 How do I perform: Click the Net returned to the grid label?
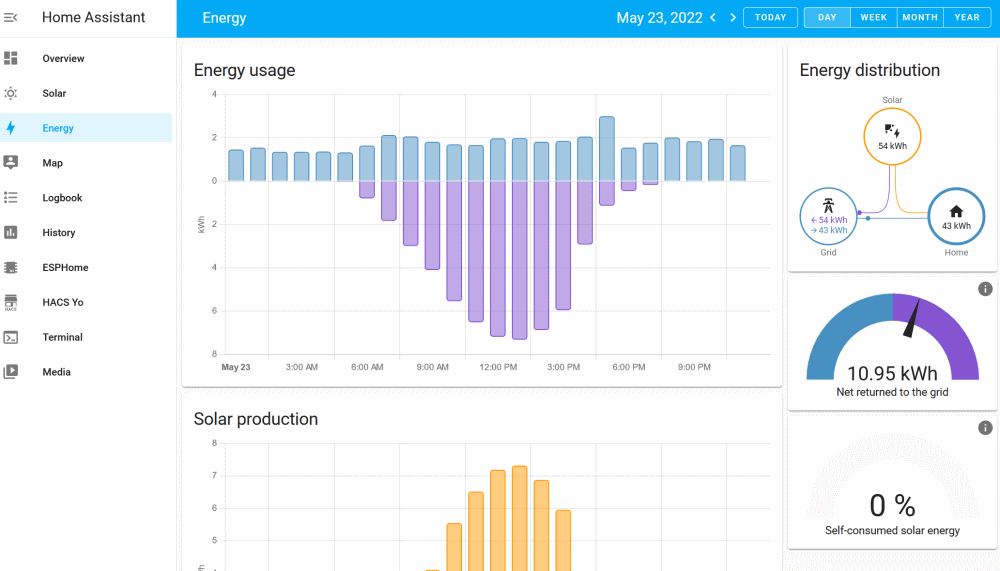[x=892, y=392]
